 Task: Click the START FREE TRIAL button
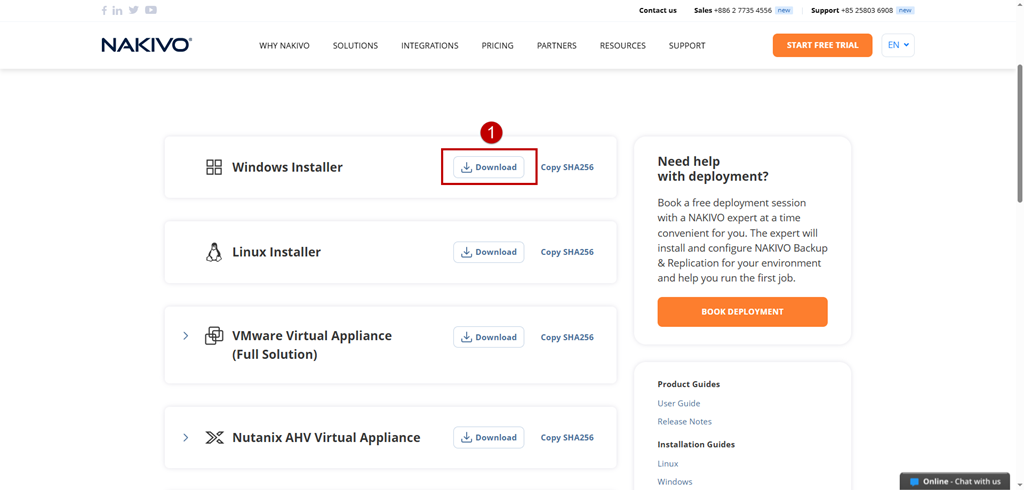pyautogui.click(x=822, y=45)
